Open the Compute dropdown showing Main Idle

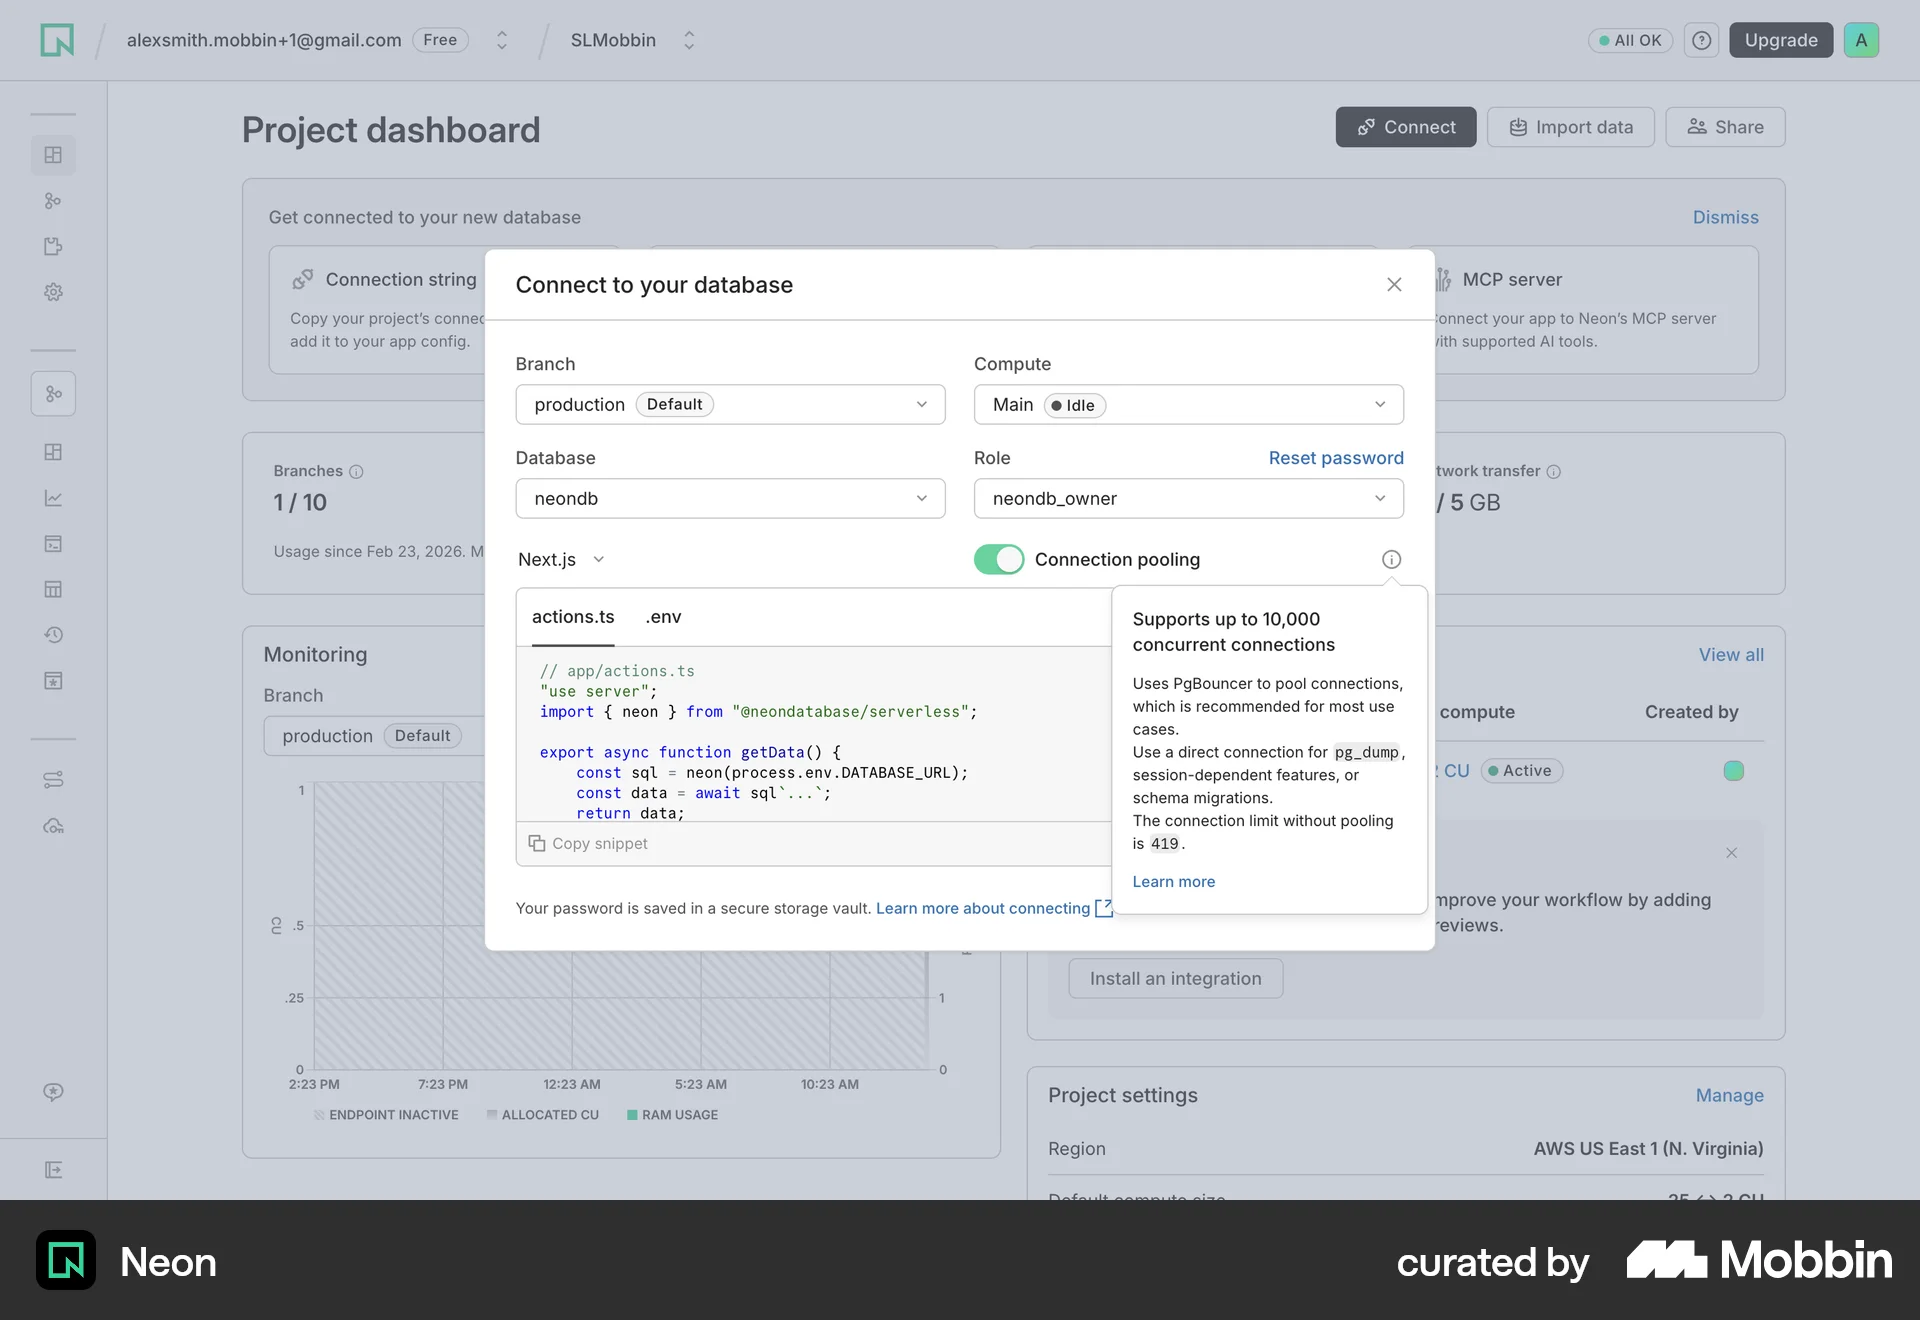pos(1188,404)
